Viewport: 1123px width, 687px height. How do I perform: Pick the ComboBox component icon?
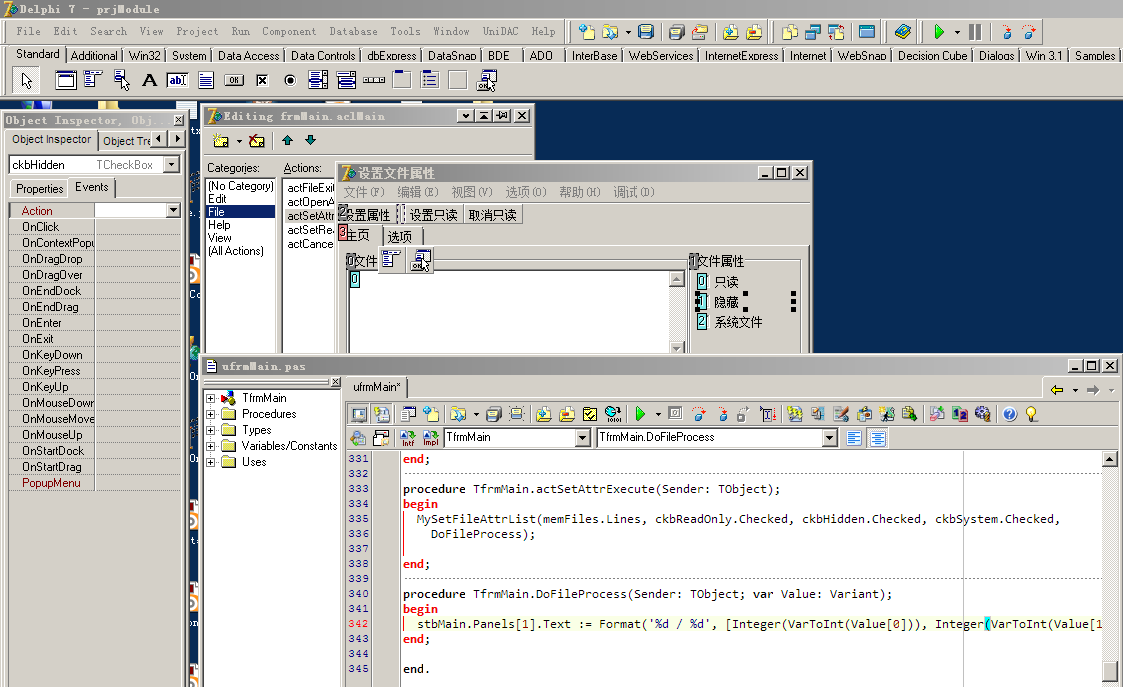tap(346, 80)
